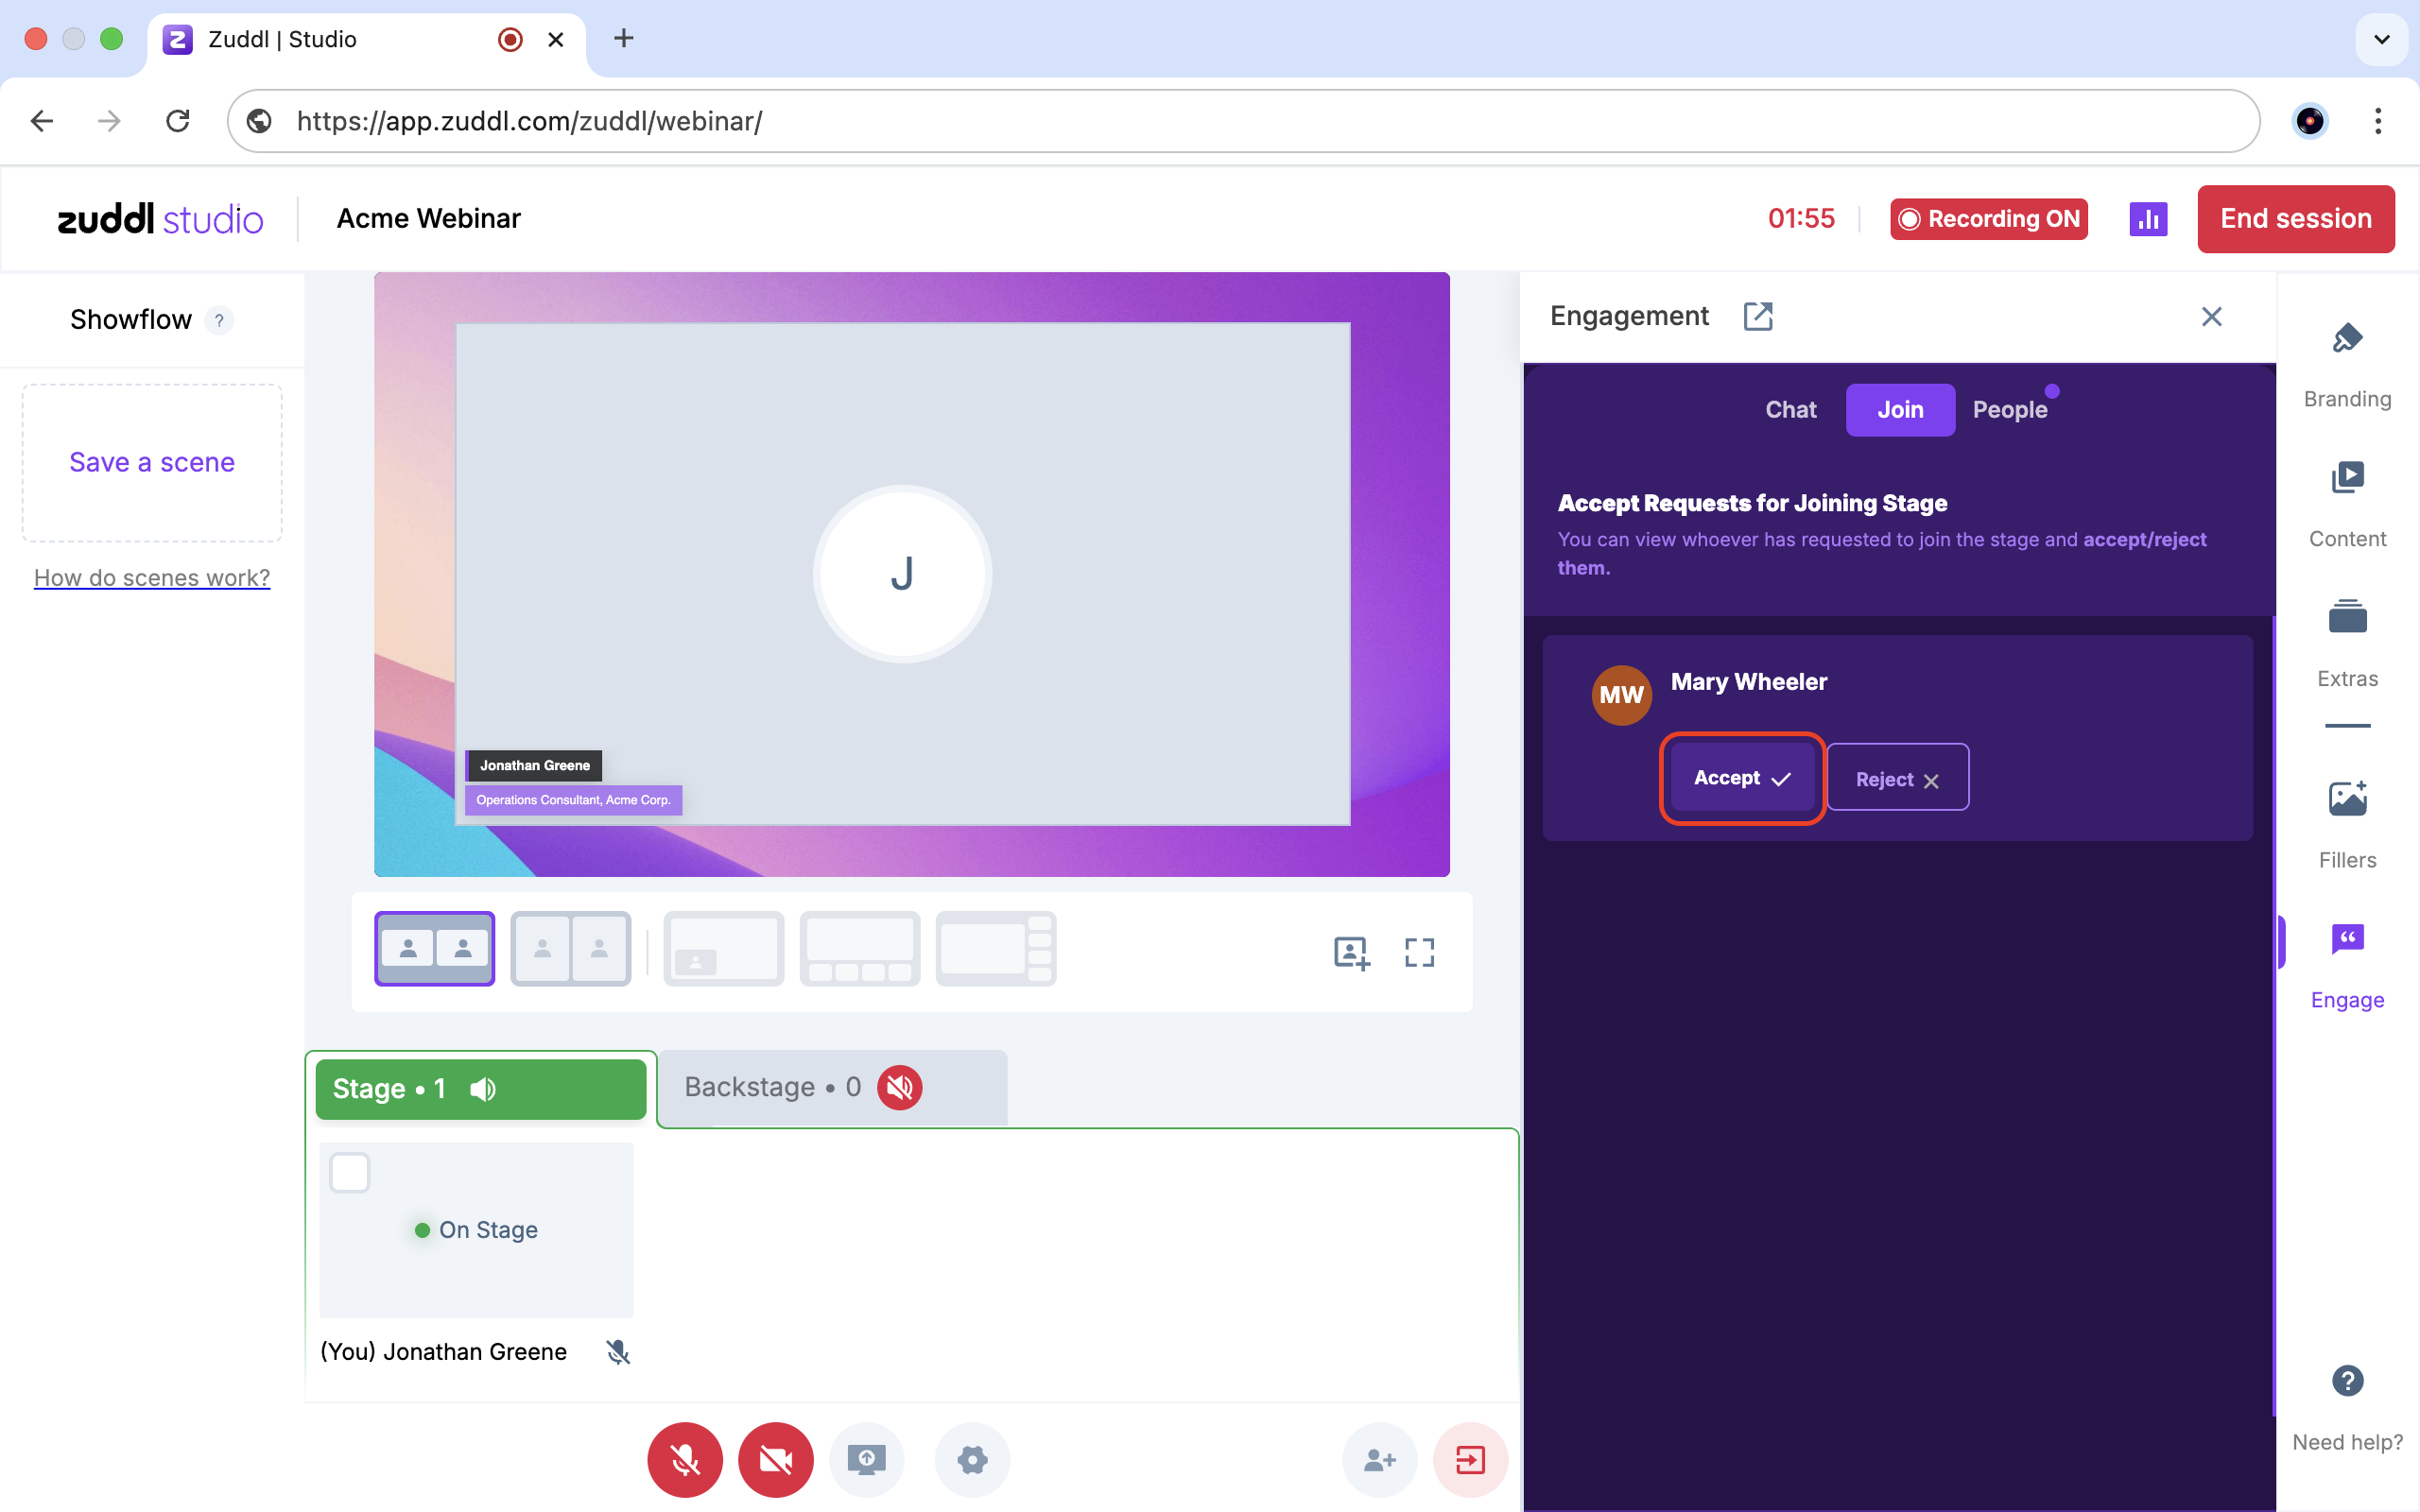Open the analytics bar chart icon
Screen dimensions: 2420x1512
pyautogui.click(x=2148, y=219)
